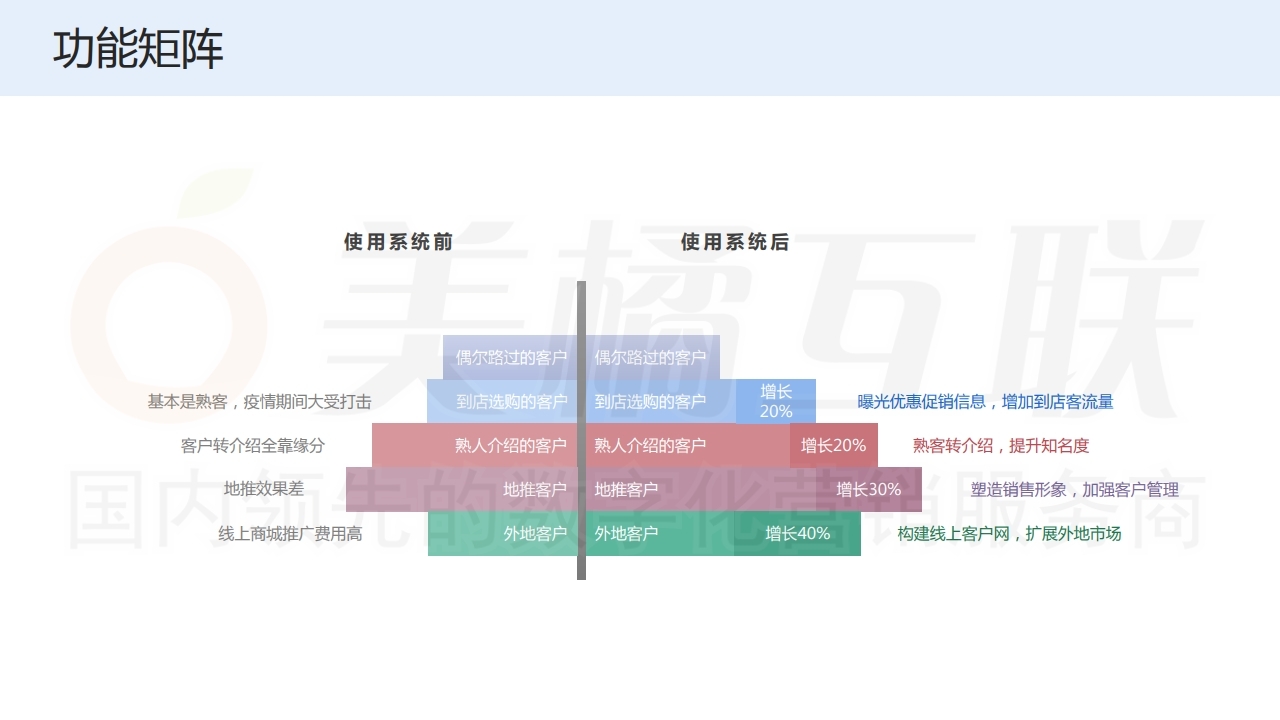Click text 基本是熟客，疫情期间大受打击

(x=259, y=402)
